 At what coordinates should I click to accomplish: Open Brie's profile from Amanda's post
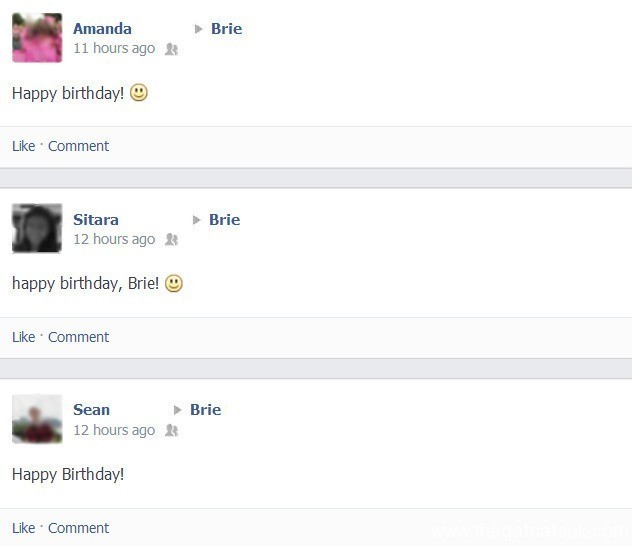(226, 28)
